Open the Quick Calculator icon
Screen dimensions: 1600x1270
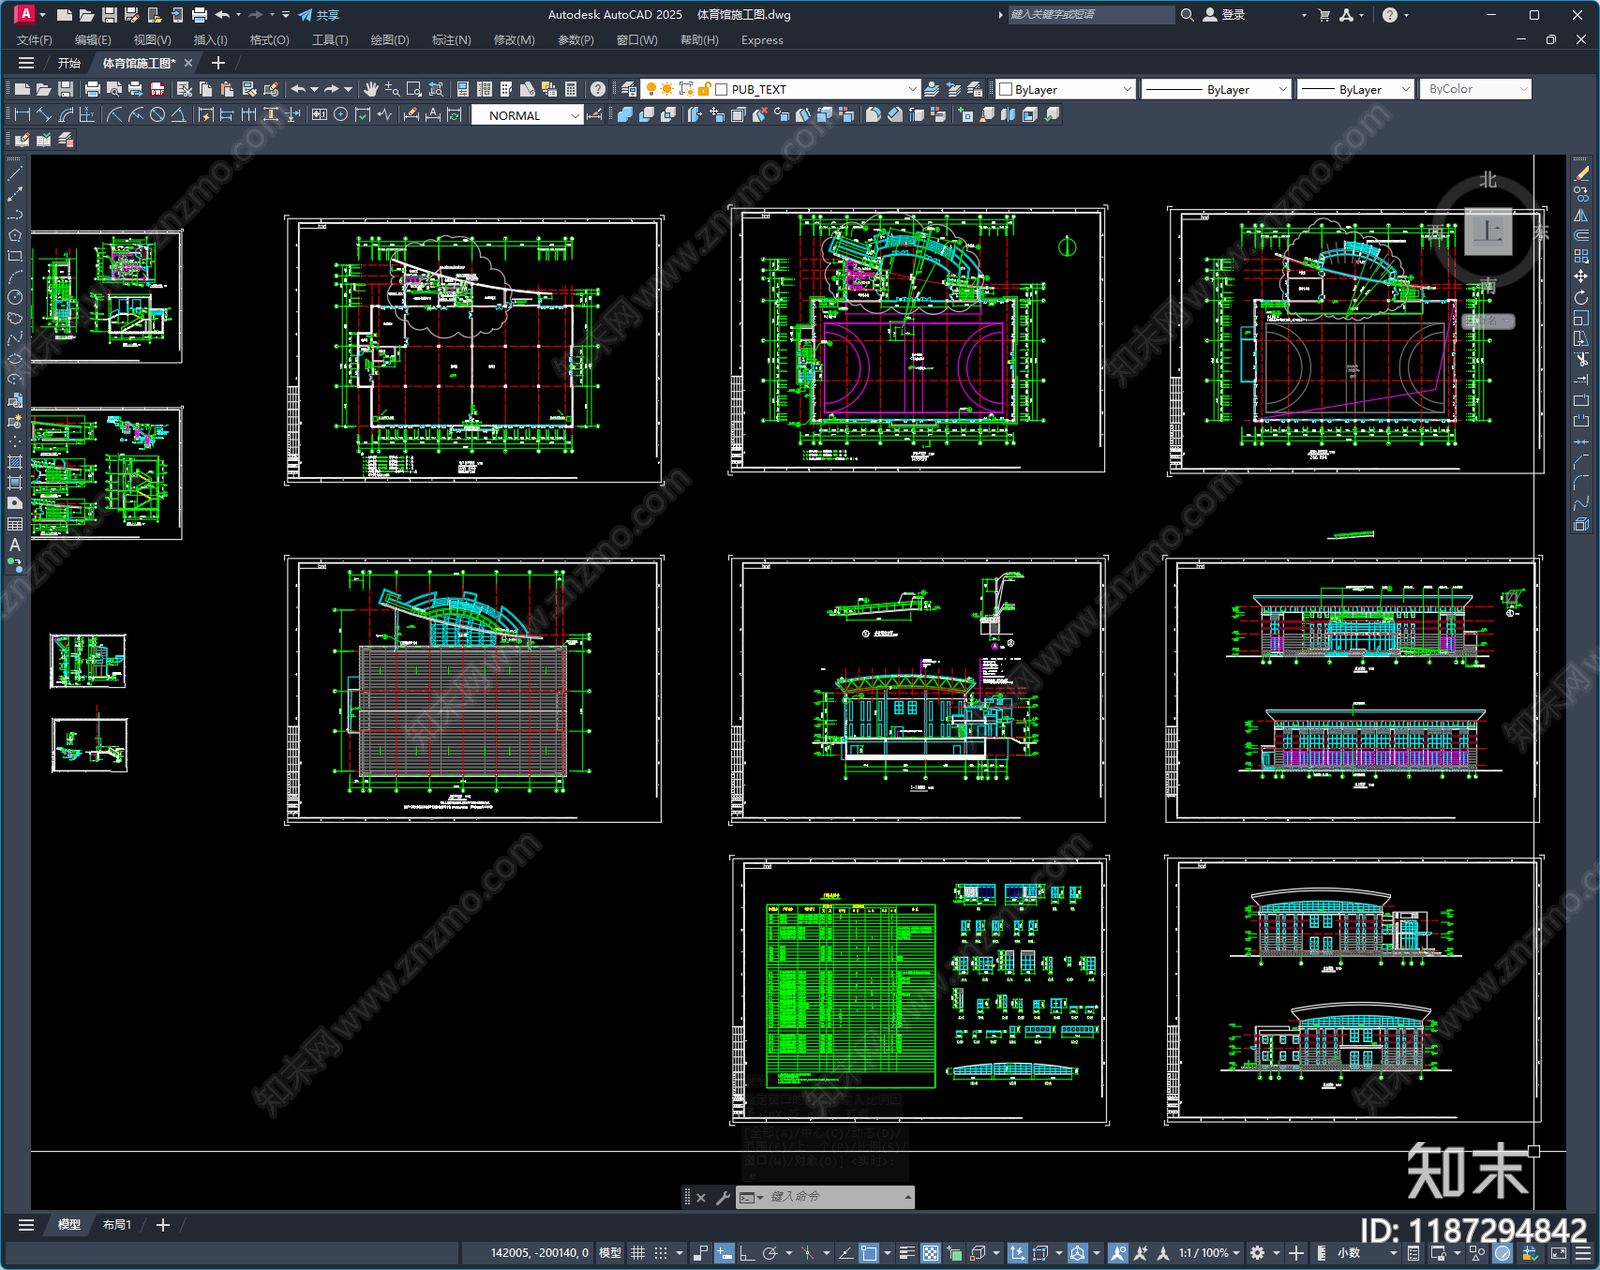pyautogui.click(x=571, y=89)
